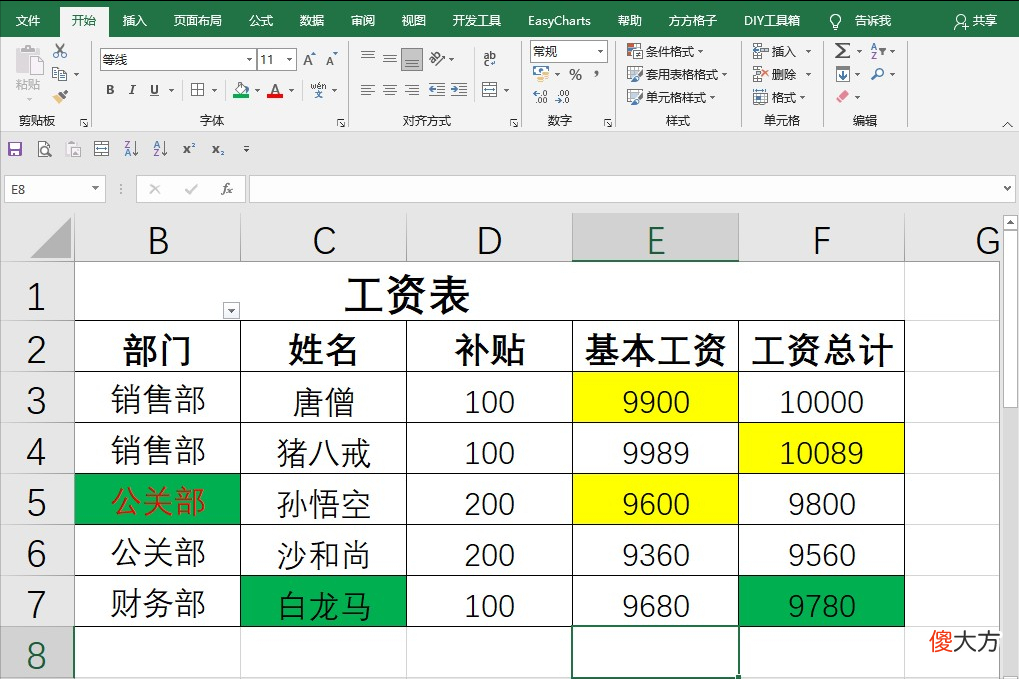
Task: Align text left
Action: 368,90
